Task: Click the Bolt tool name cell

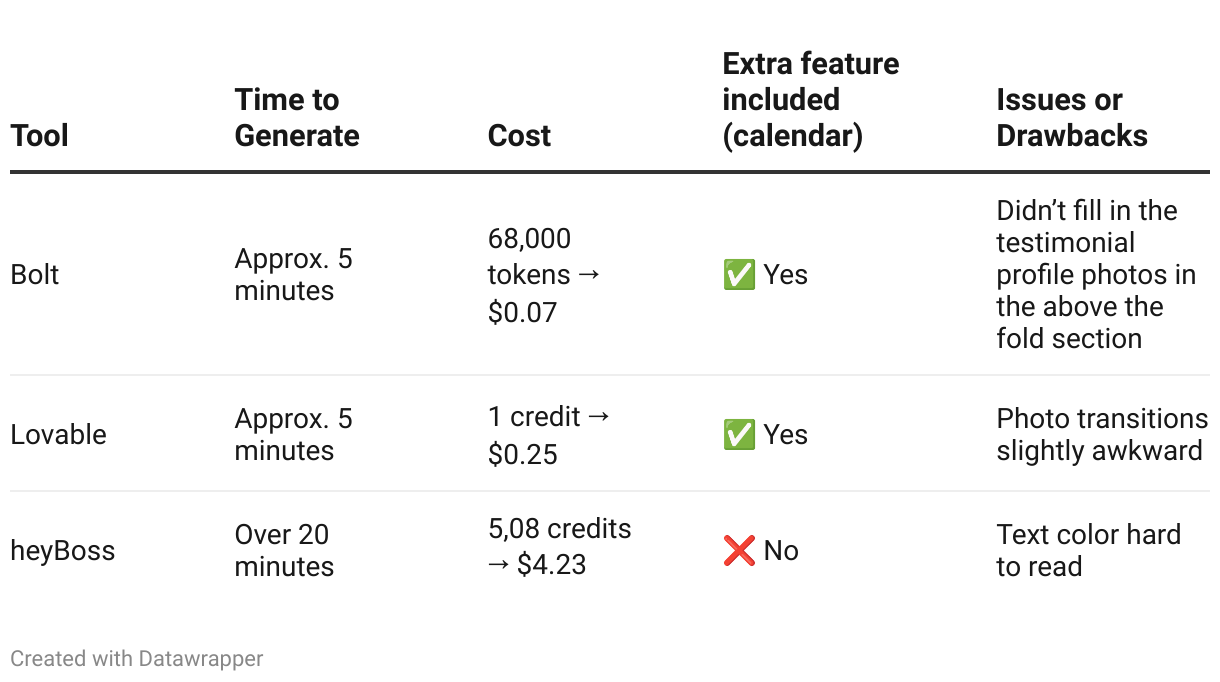Action: click(x=35, y=275)
